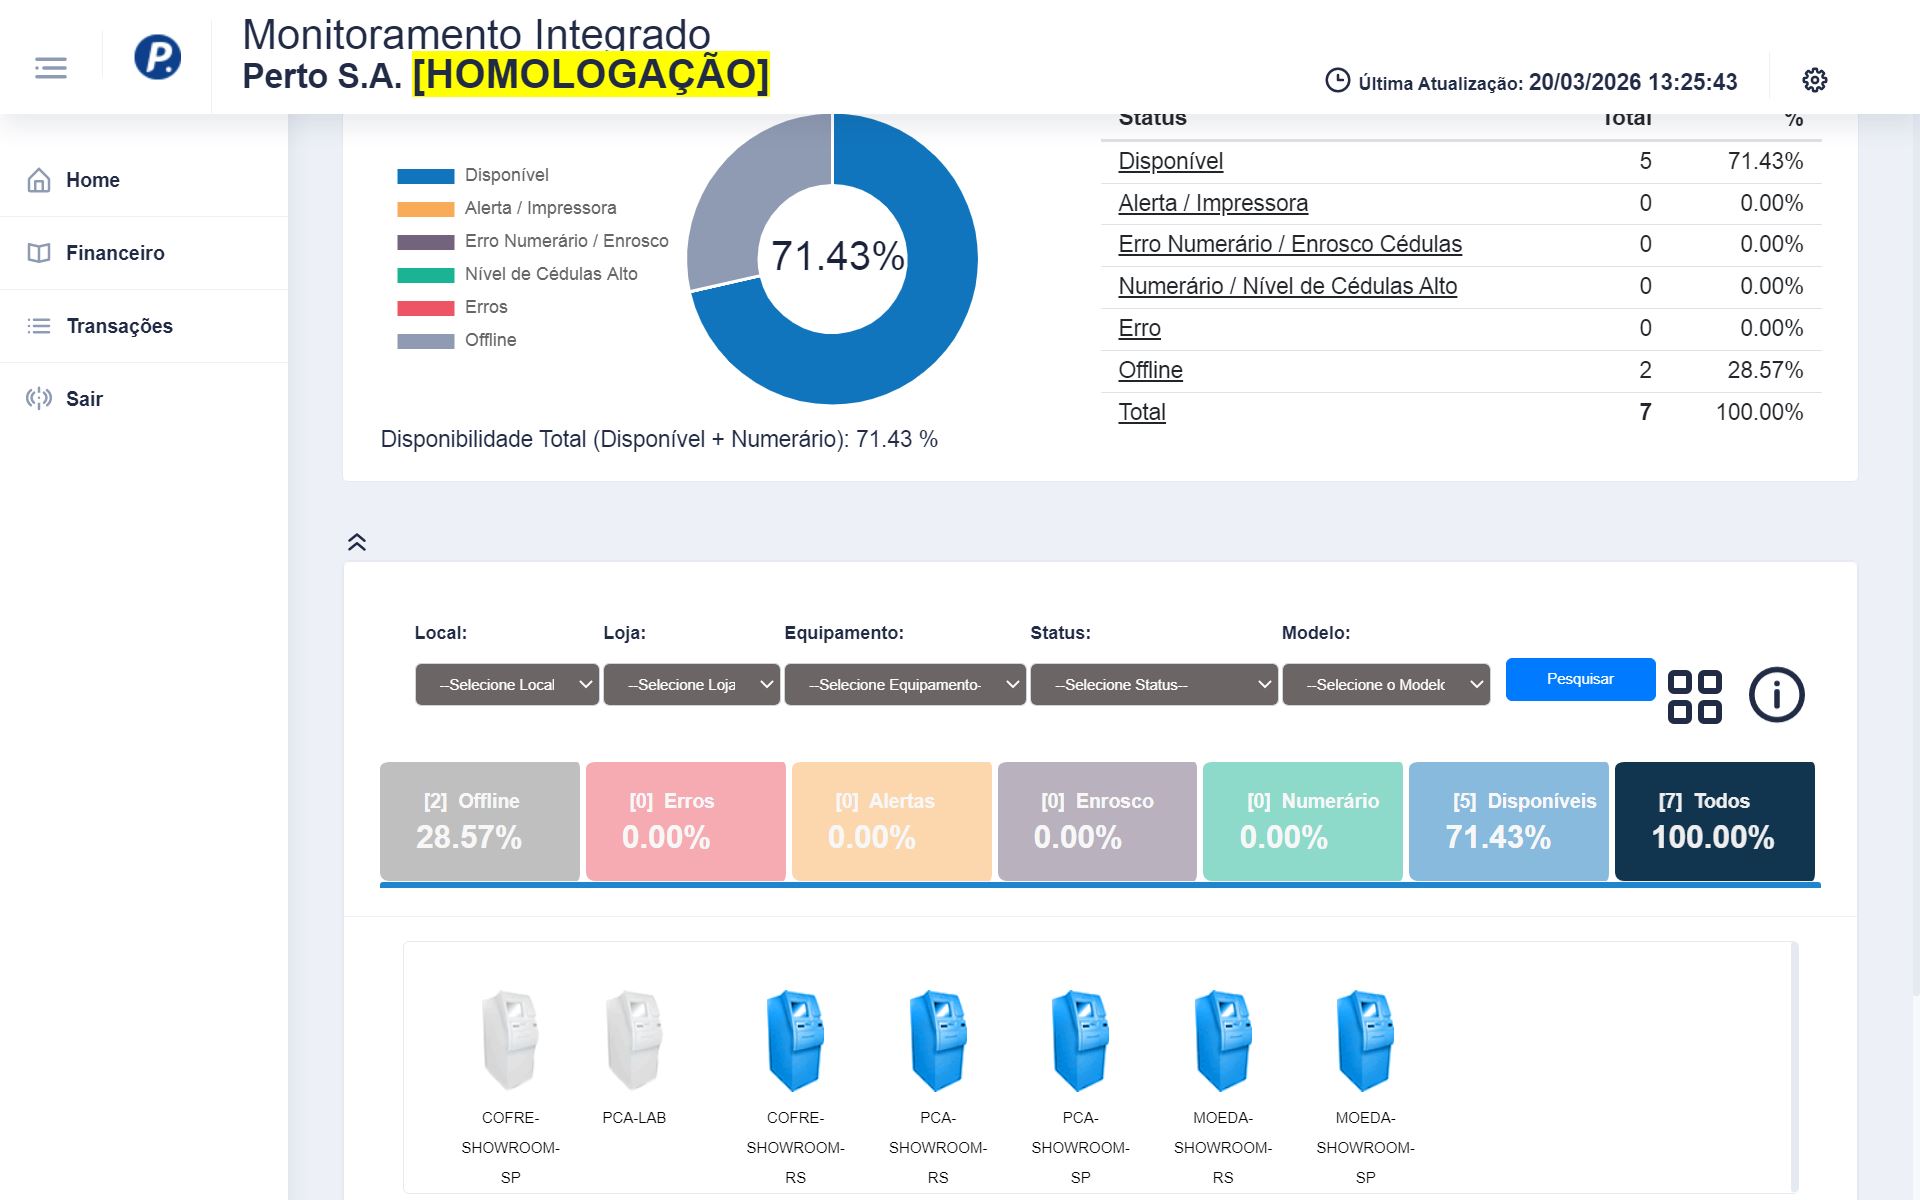Activate the Disponíveis filter tile
The image size is (1920, 1200).
coord(1508,820)
